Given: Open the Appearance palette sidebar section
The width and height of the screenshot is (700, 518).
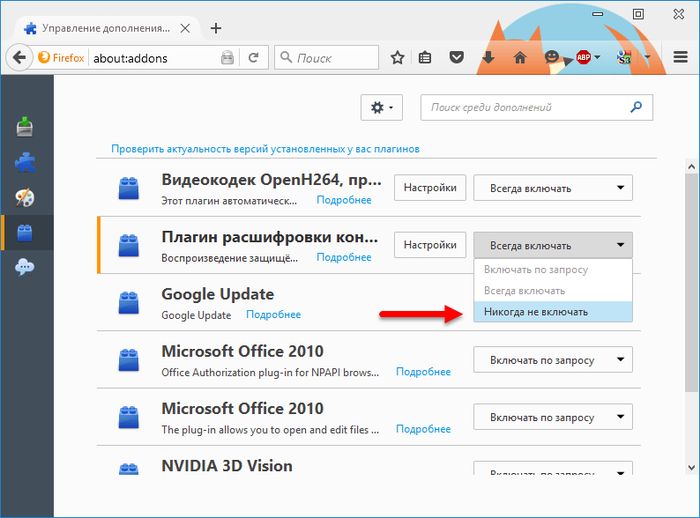Looking at the screenshot, I should (x=25, y=197).
